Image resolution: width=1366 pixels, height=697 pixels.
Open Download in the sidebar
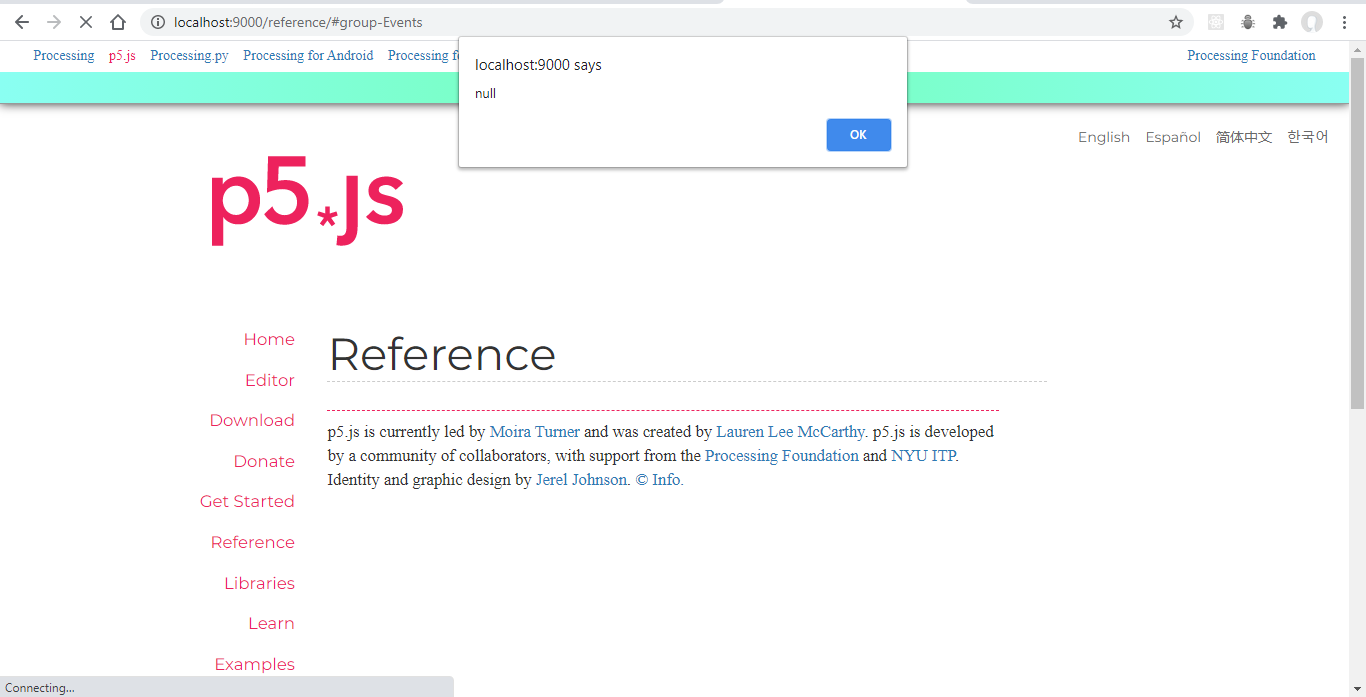point(252,421)
